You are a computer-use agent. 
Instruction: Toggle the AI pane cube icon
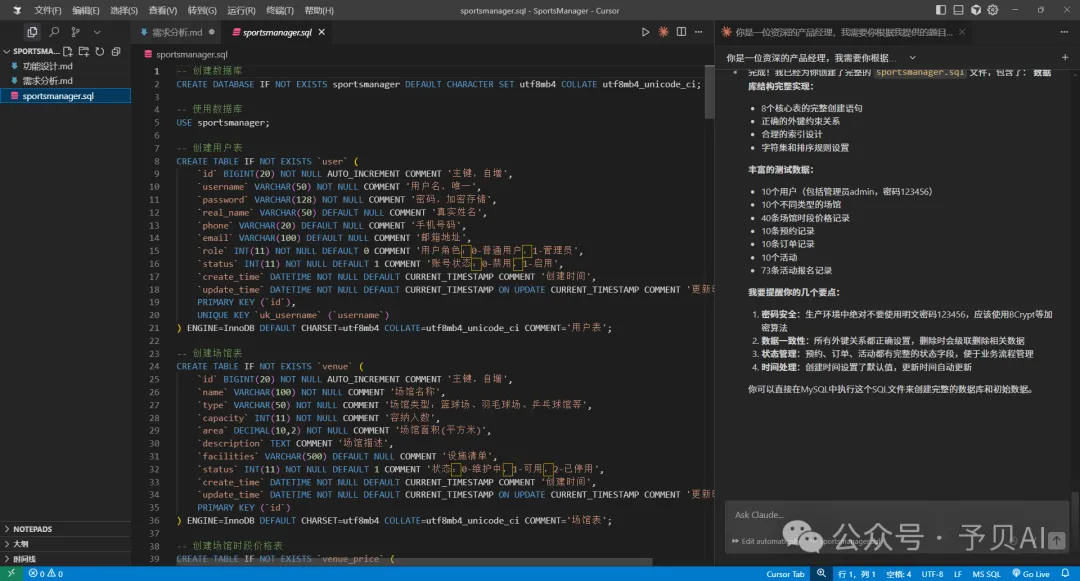pos(975,10)
